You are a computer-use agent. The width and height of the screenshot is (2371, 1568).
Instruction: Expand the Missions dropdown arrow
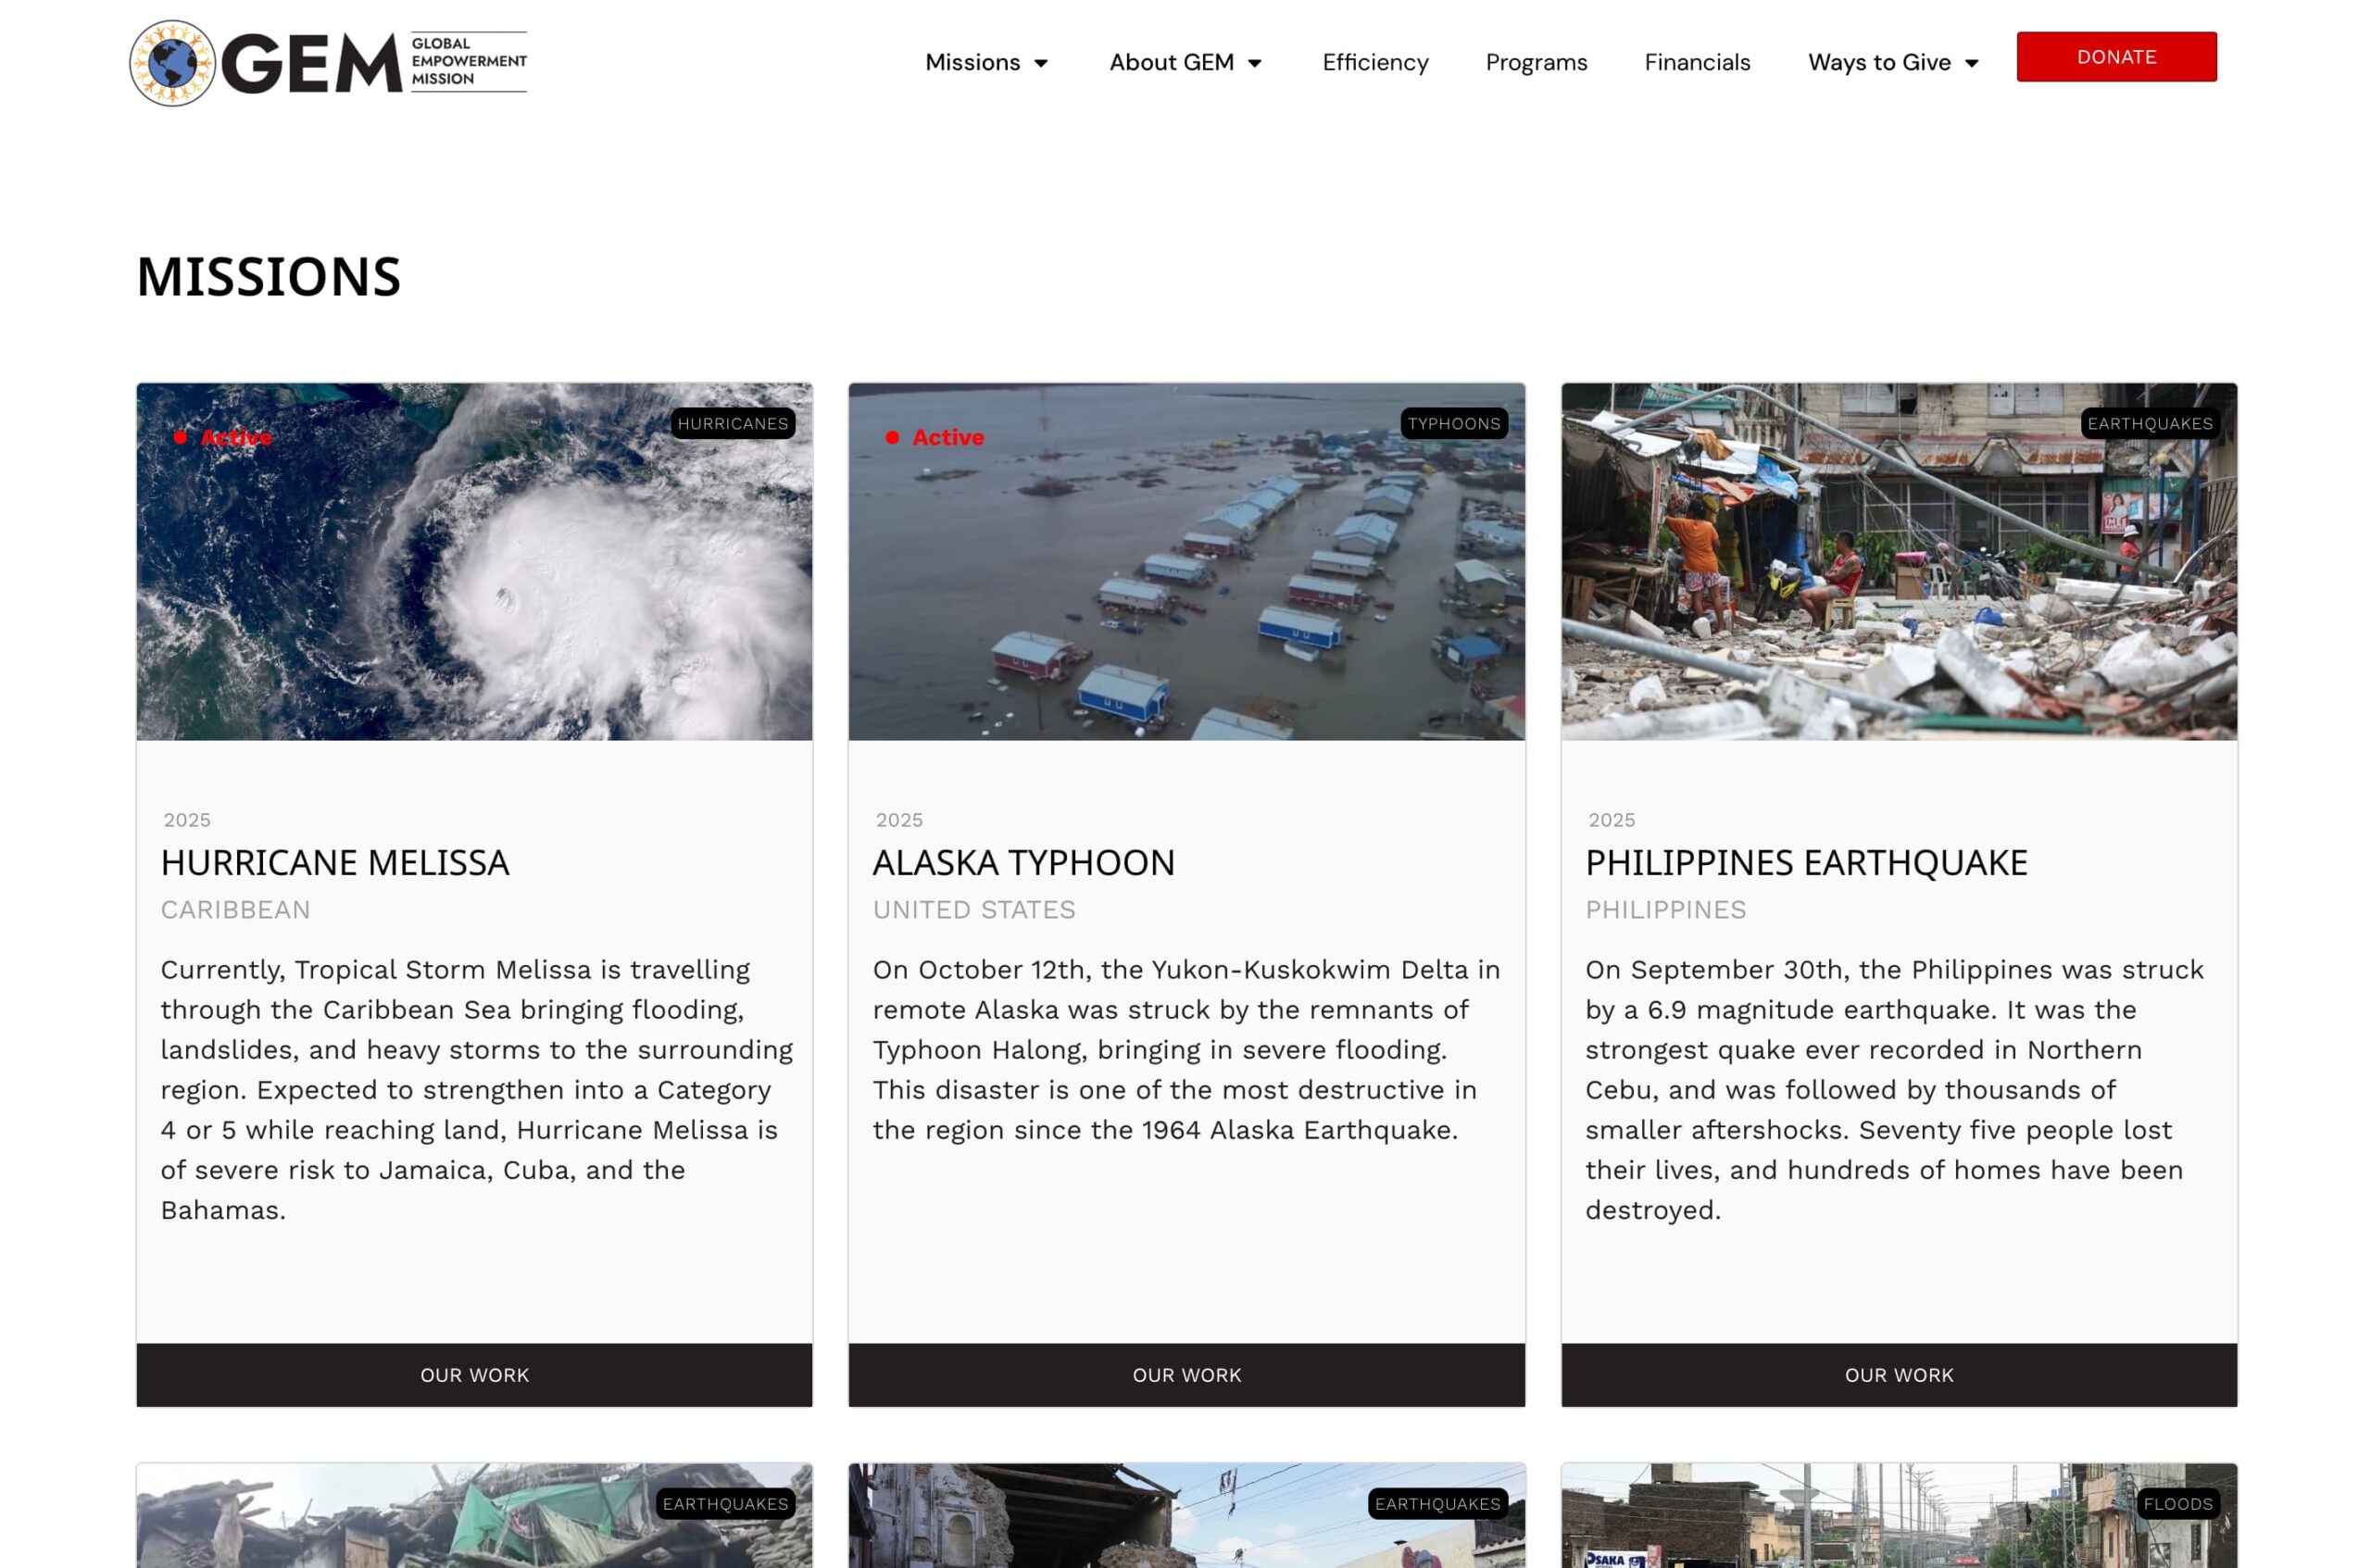tap(1041, 63)
